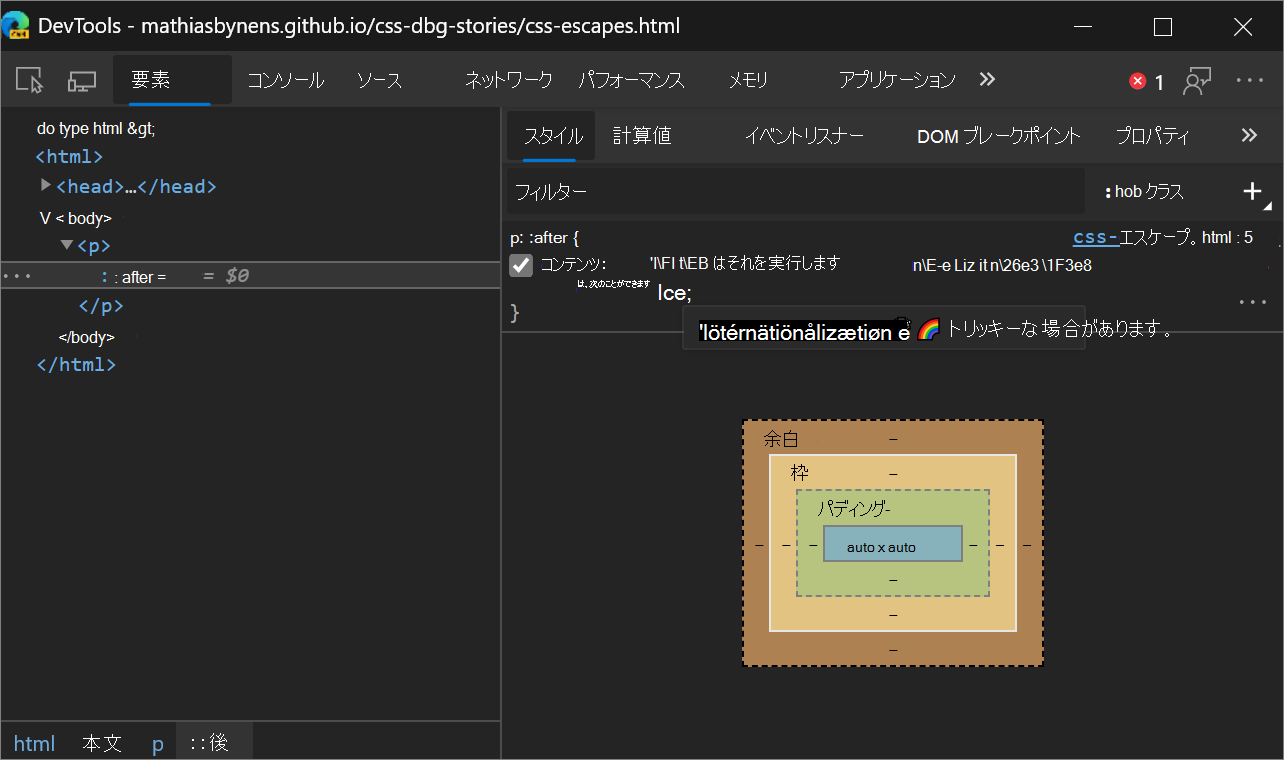1284x760 pixels.
Task: Toggle the :hob element state button
Action: pos(1123,192)
